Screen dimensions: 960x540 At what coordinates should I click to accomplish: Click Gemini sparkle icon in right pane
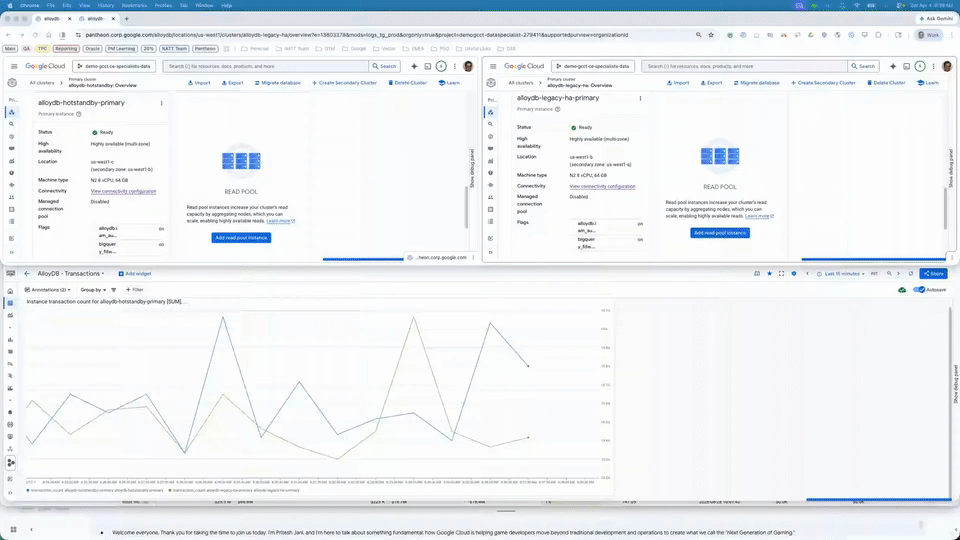coord(893,66)
